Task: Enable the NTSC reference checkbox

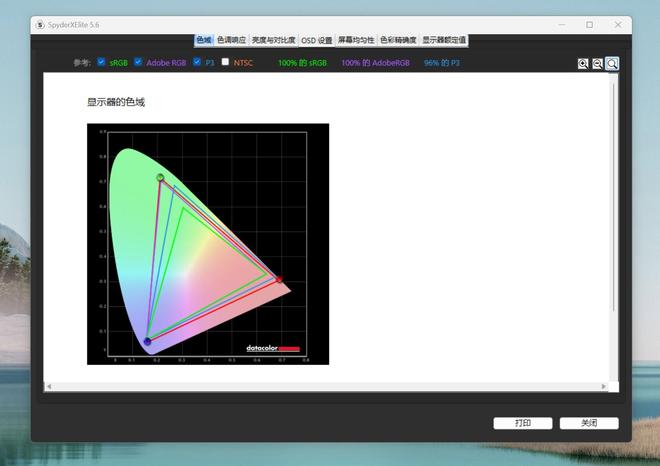Action: tap(225, 62)
